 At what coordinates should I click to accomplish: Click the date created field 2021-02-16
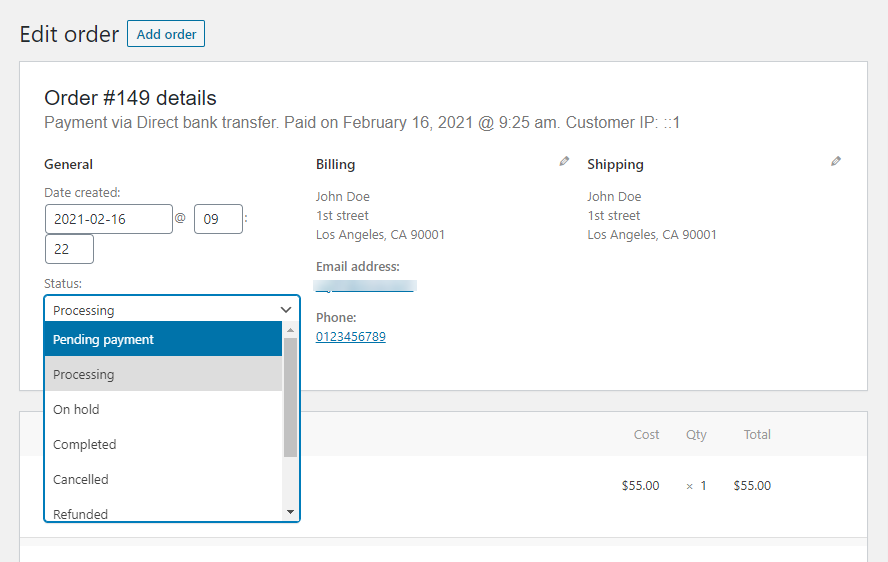click(x=109, y=219)
